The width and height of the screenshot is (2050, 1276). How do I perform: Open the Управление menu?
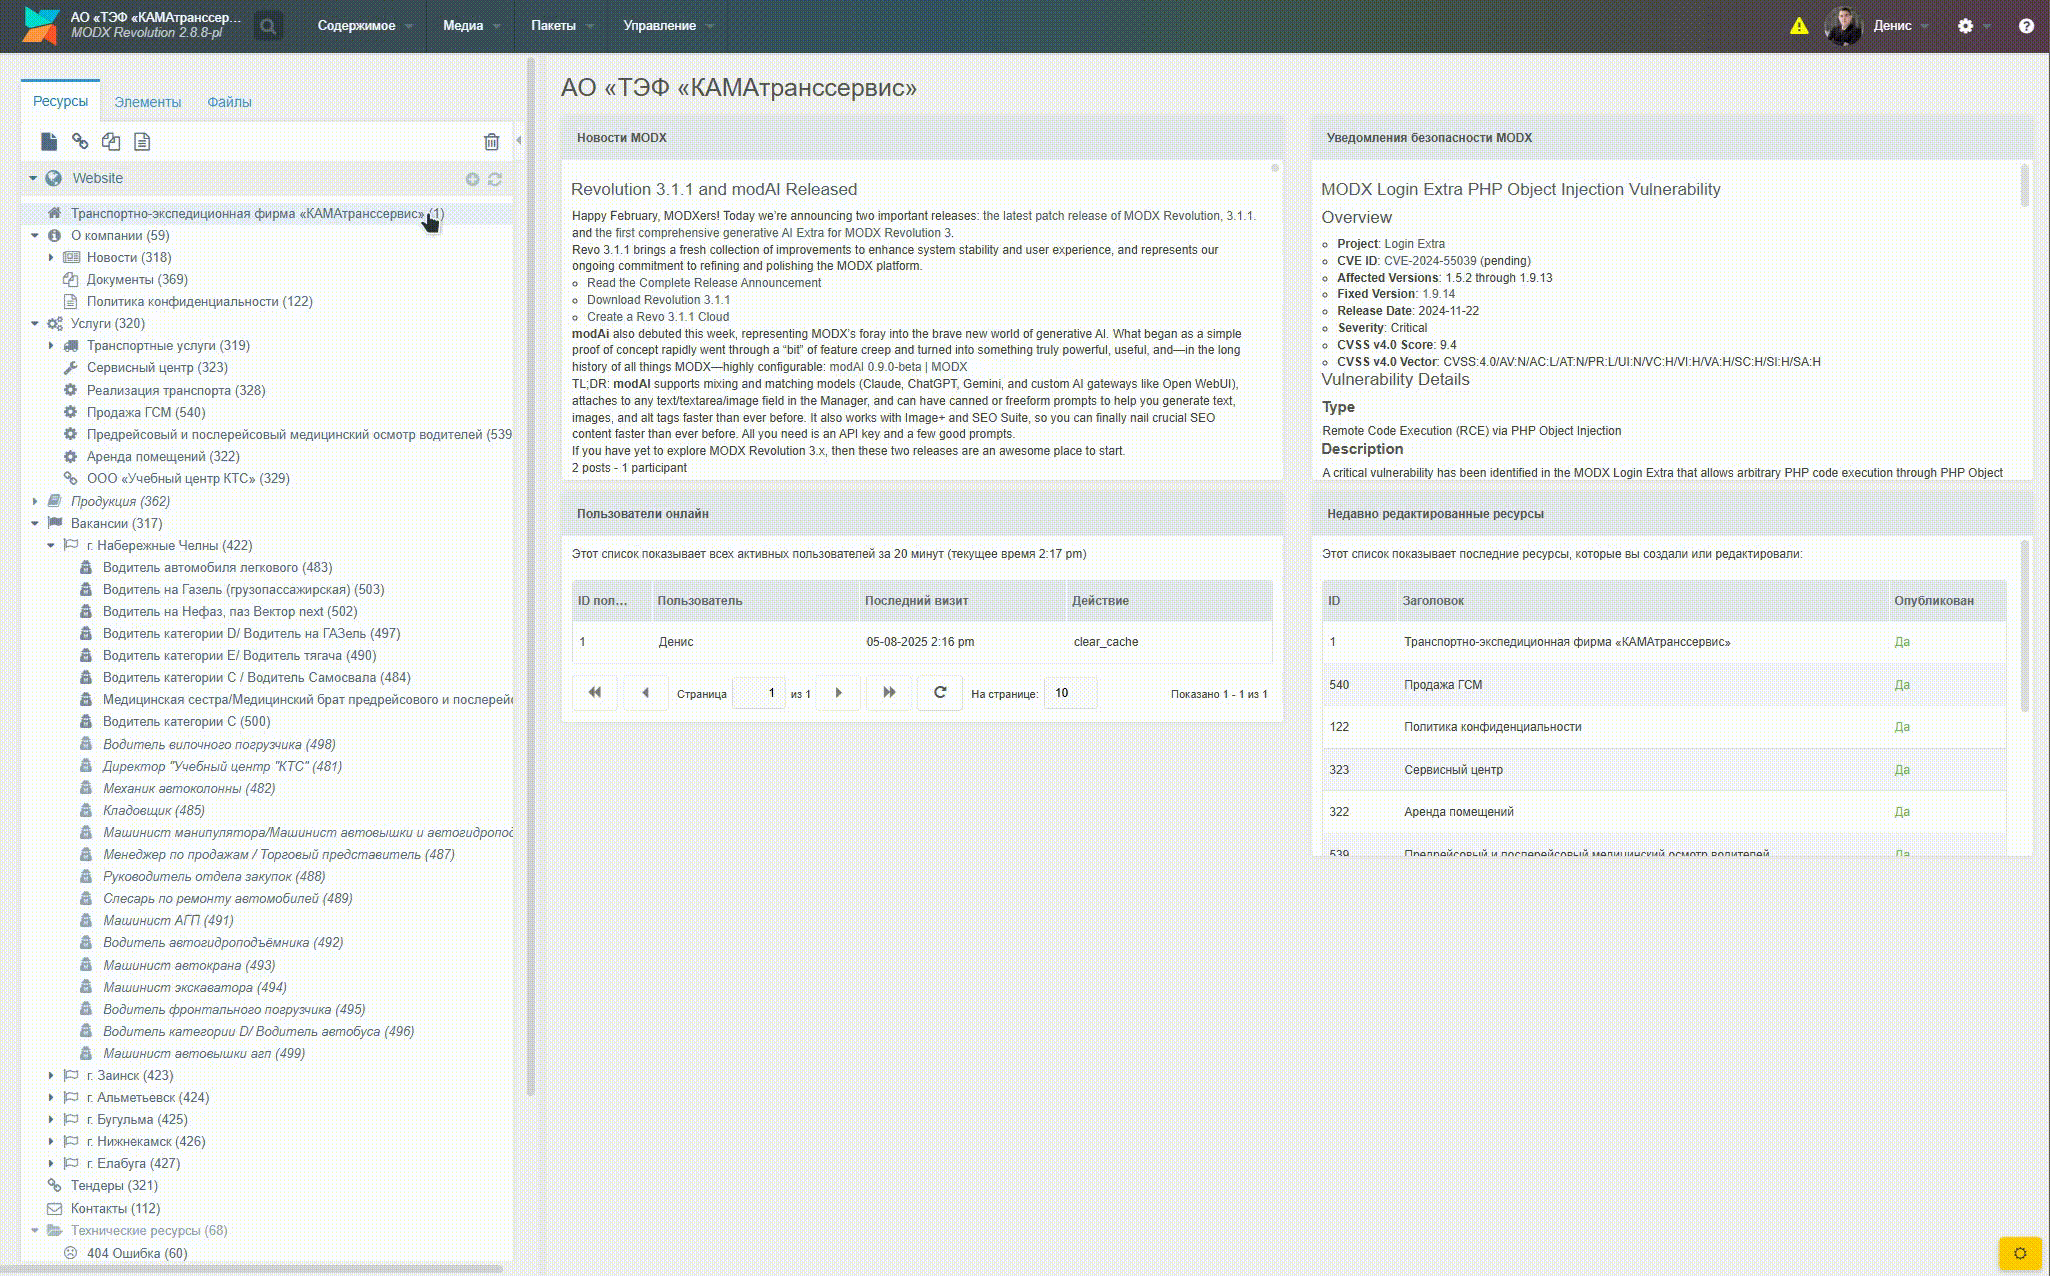tap(668, 26)
